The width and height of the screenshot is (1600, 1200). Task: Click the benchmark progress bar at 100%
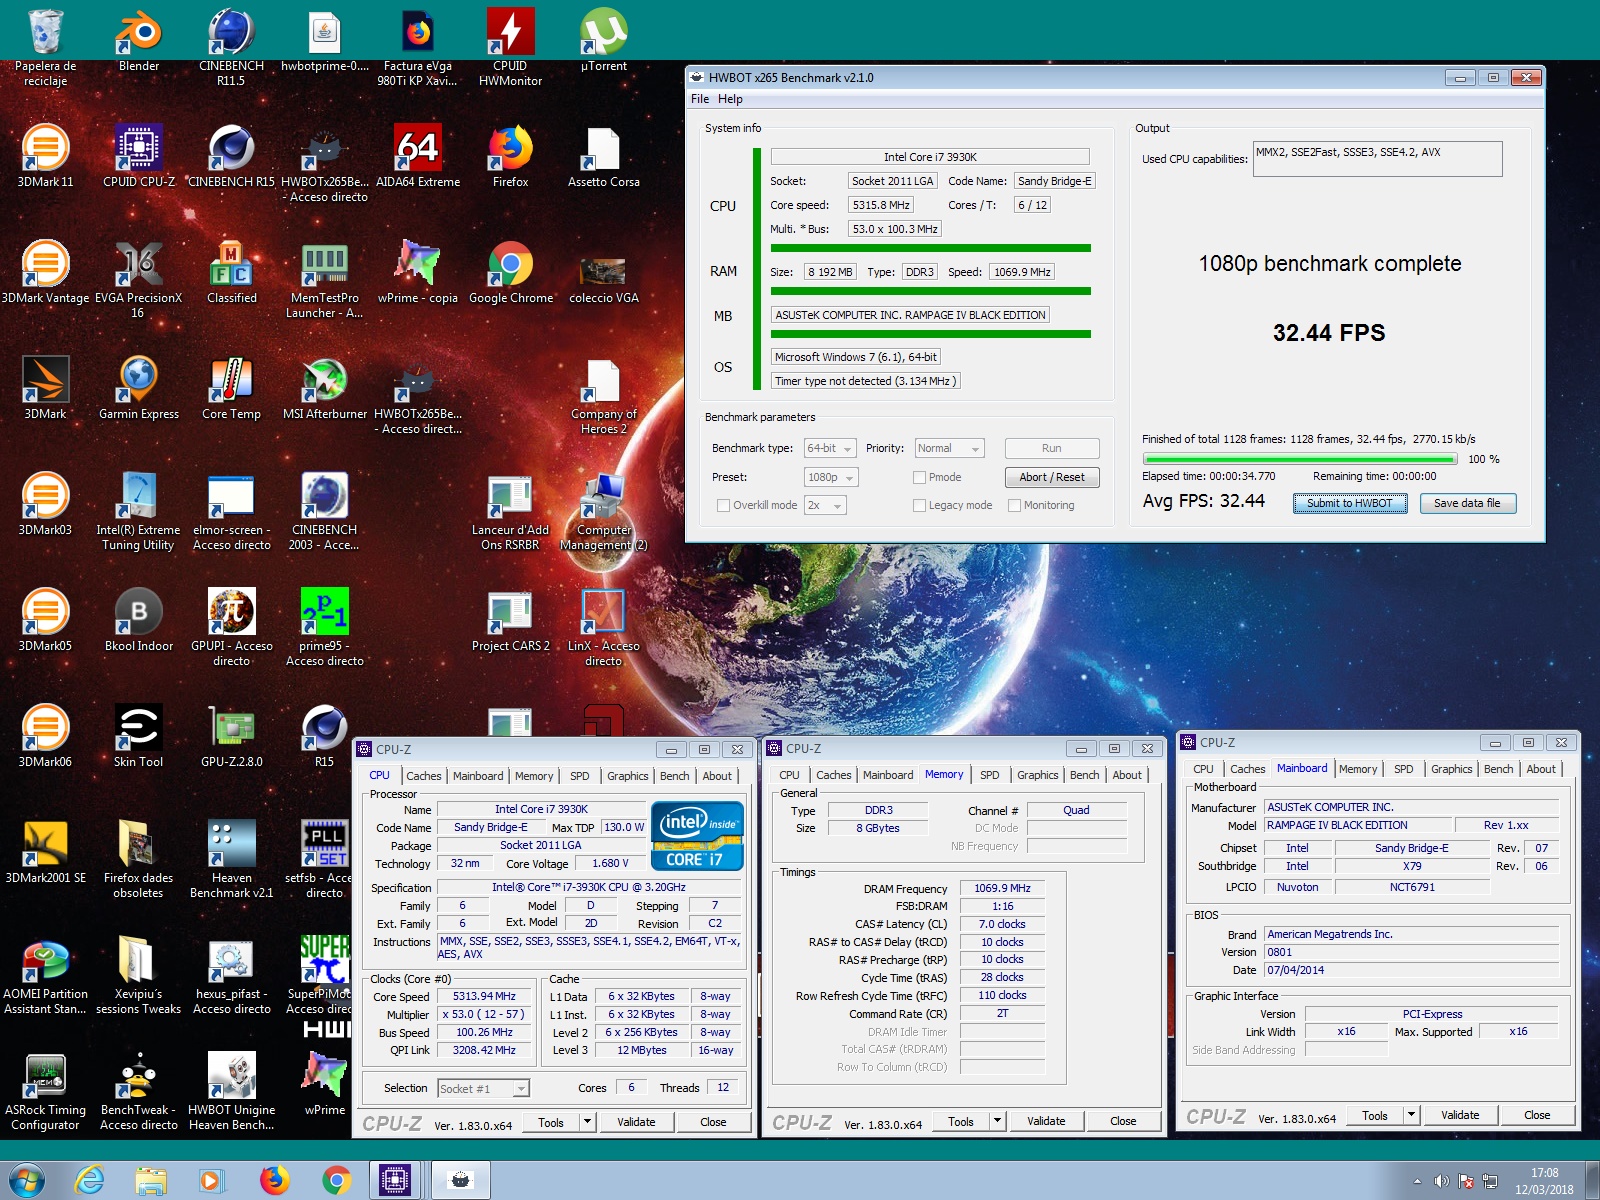click(x=1298, y=459)
